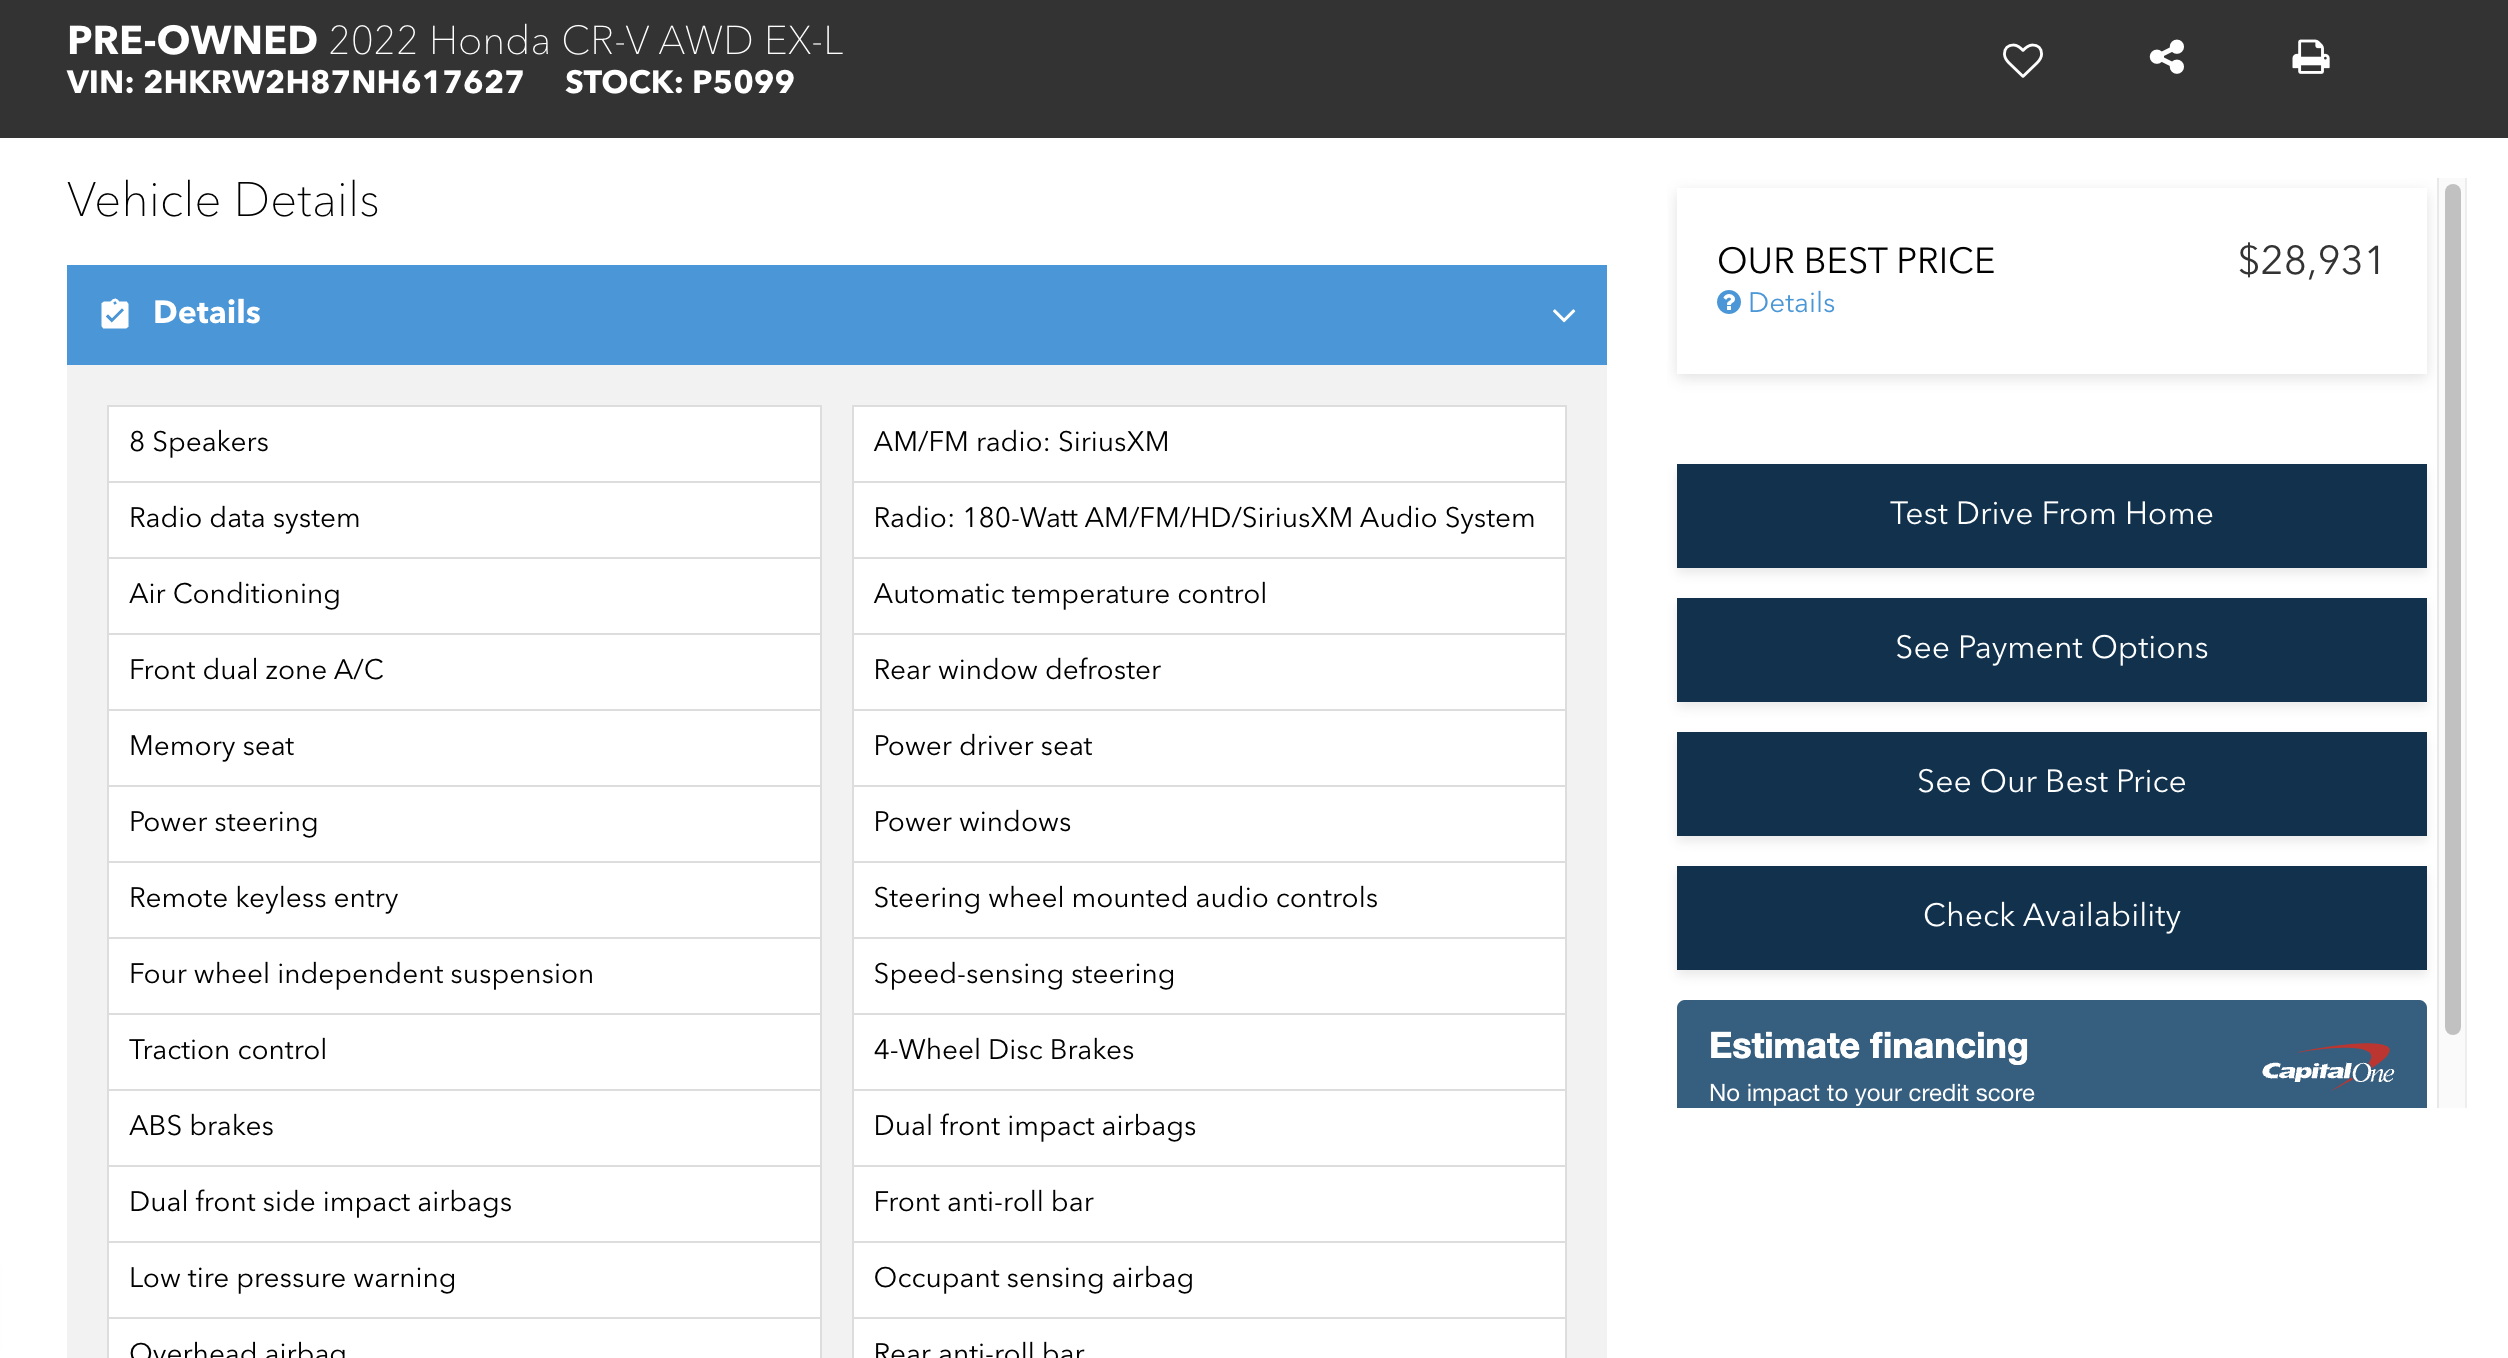This screenshot has height=1358, width=2508.
Task: Click the '8 Speakers' feature row
Action: [x=464, y=443]
